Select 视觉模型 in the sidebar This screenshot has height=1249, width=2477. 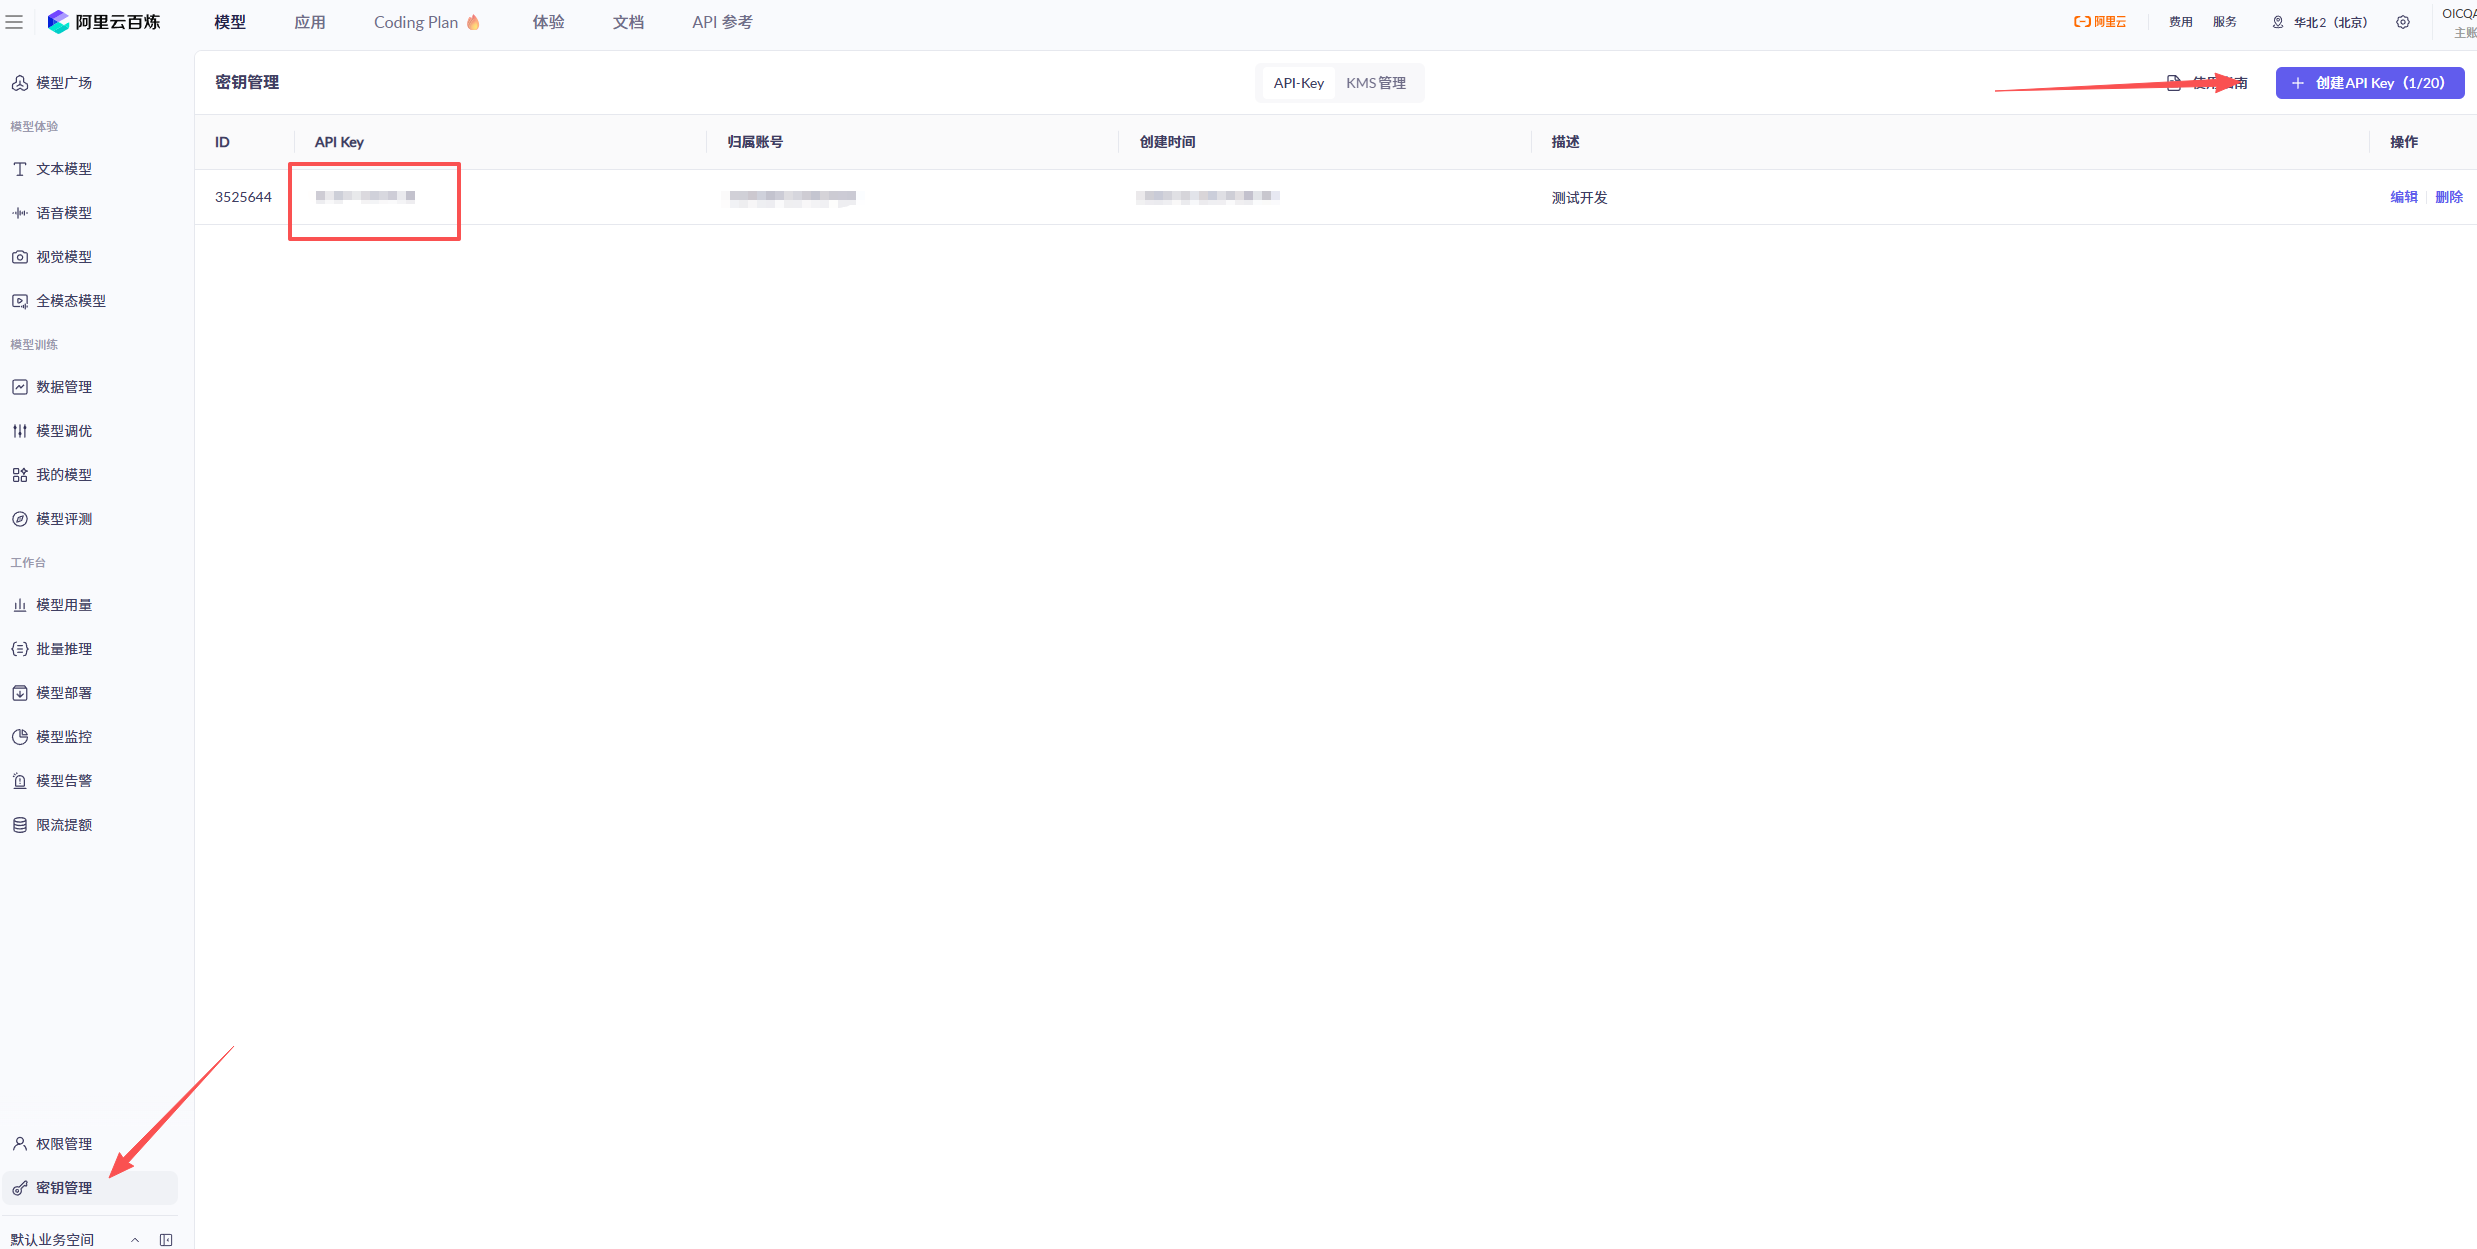tap(64, 257)
